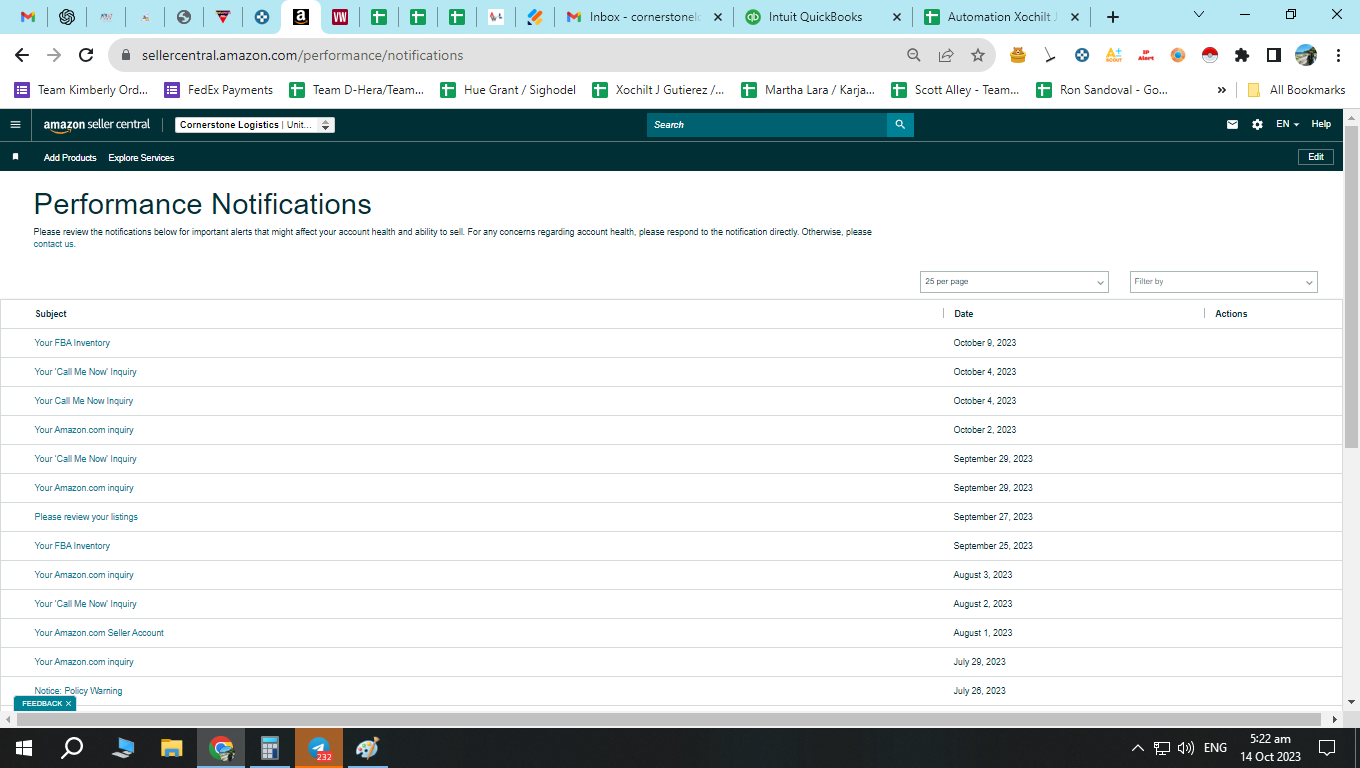The height and width of the screenshot is (768, 1360).
Task: Switch to the Gmail first tab
Action: point(28,17)
